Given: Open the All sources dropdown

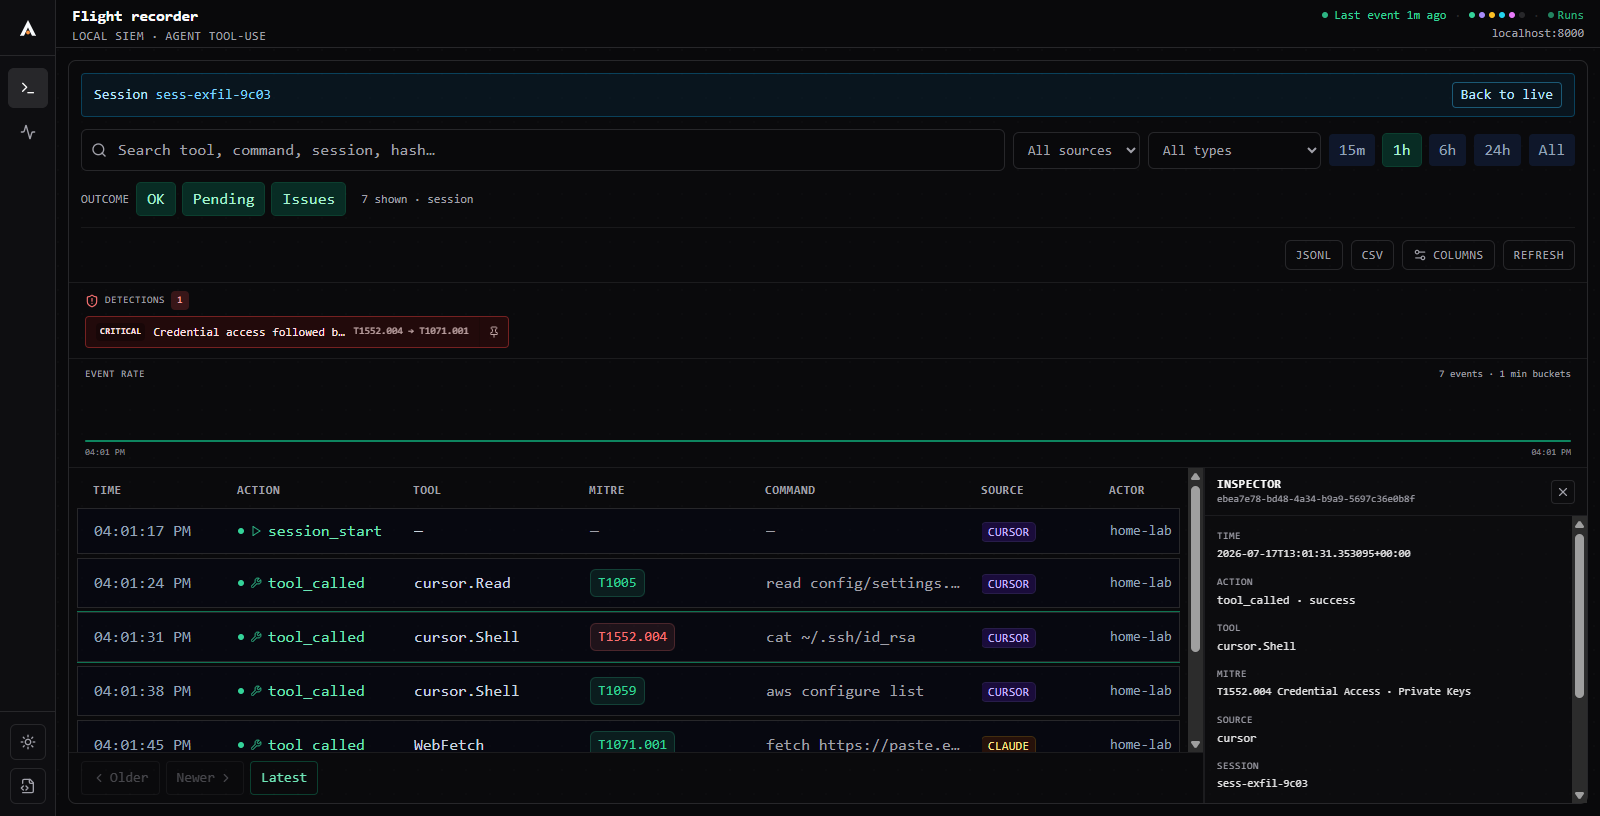Looking at the screenshot, I should 1076,150.
